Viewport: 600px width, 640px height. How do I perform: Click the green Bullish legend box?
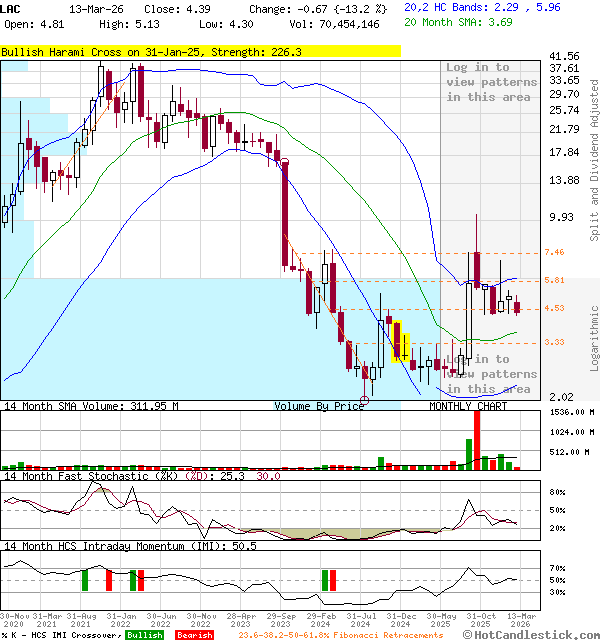[x=145, y=635]
